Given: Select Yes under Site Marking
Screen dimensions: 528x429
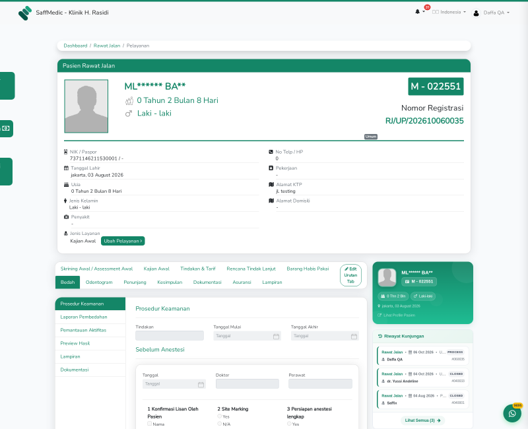Looking at the screenshot, I should click(220, 416).
